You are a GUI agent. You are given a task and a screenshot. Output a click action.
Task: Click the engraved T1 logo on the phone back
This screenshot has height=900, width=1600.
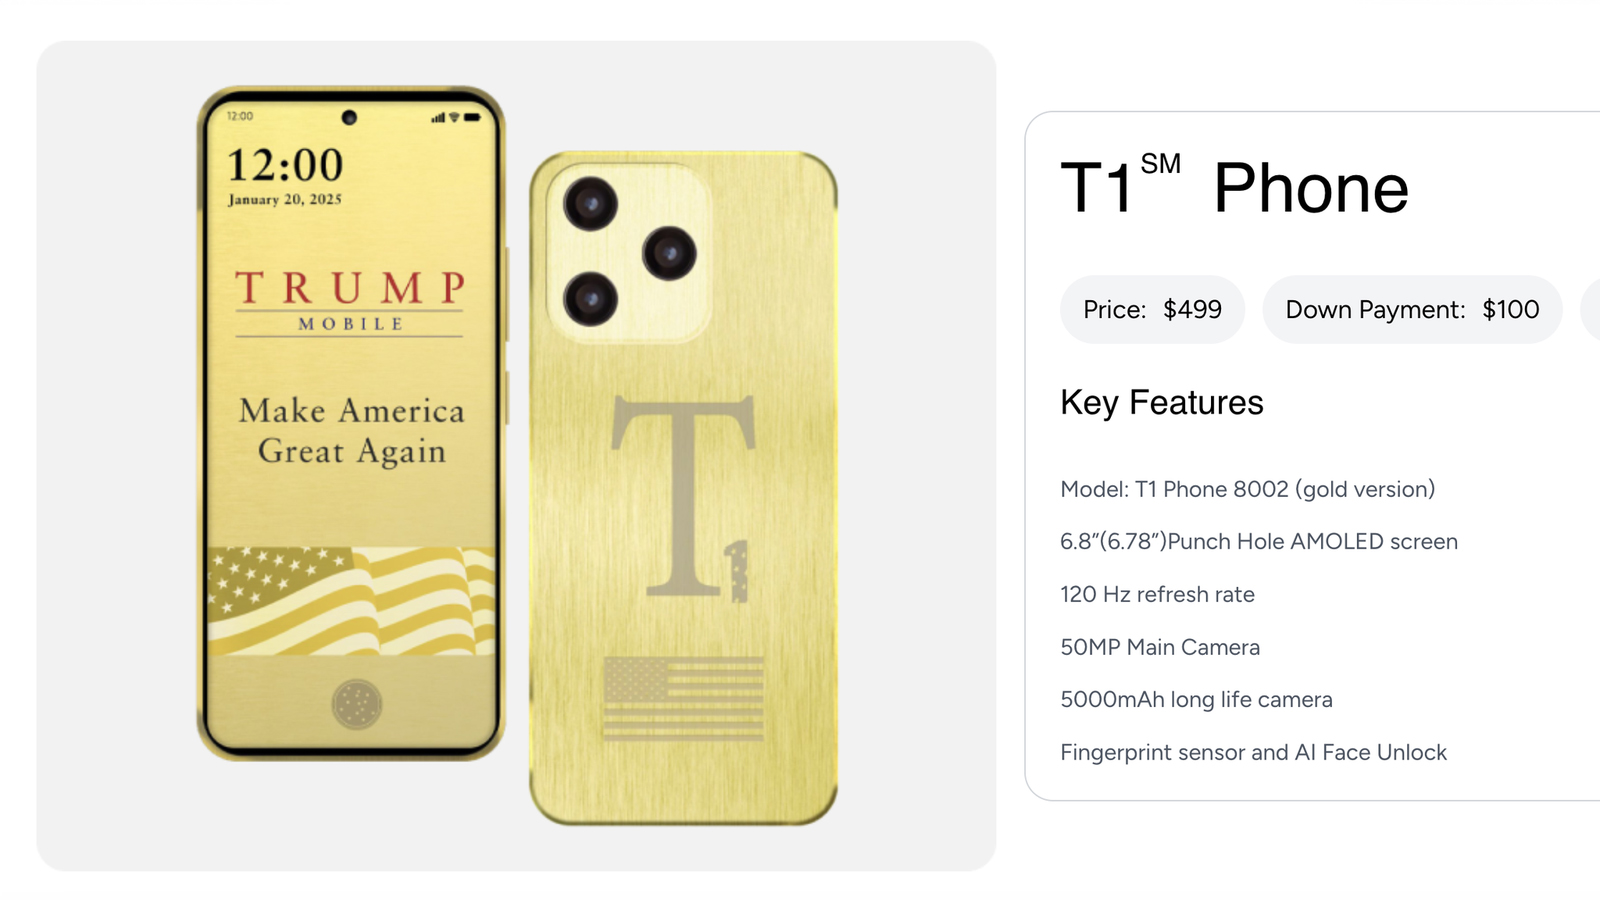pos(683,497)
